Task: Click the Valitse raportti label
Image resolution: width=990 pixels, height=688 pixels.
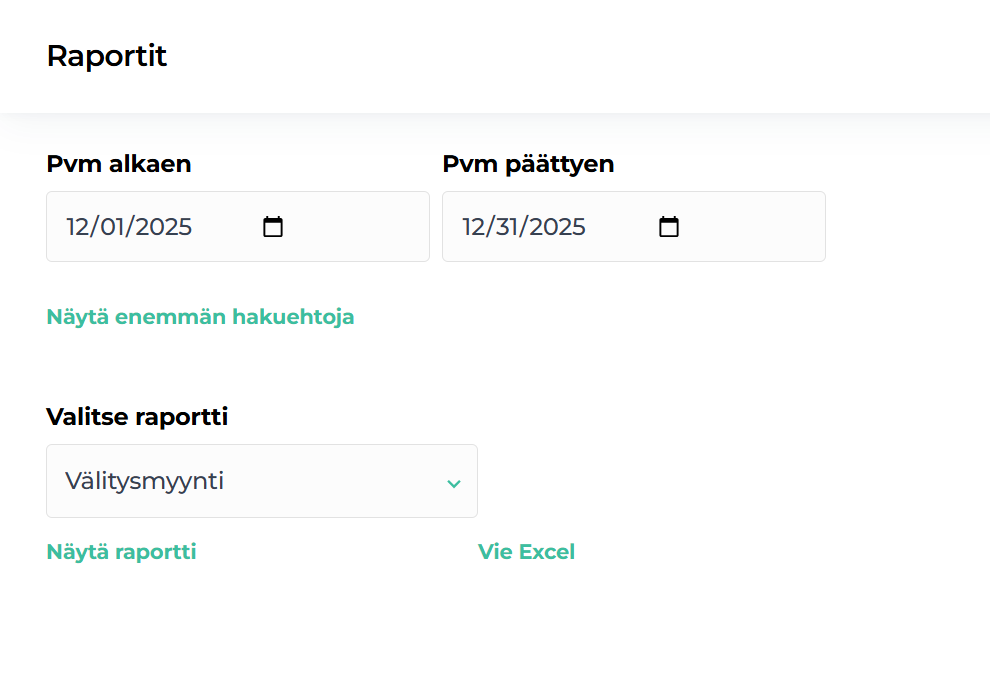Action: coord(137,417)
